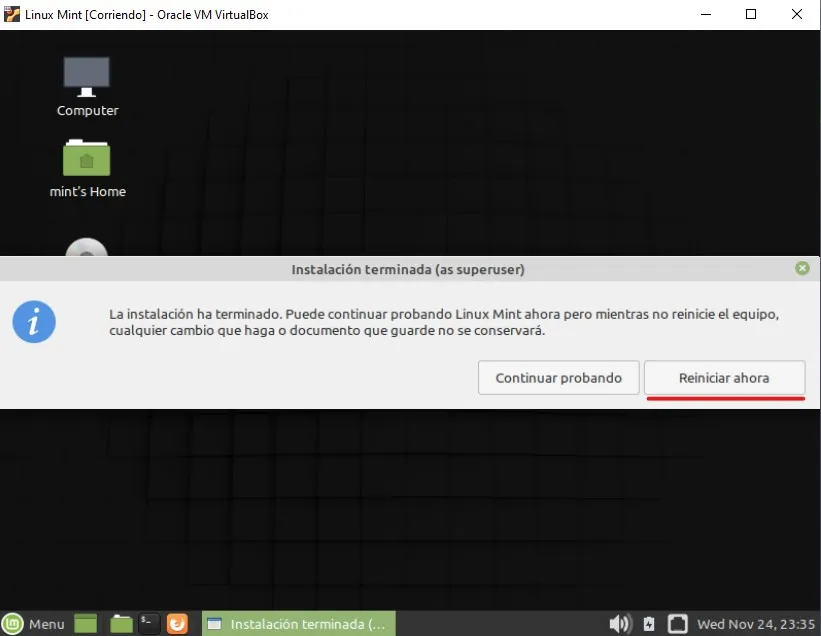821x636 pixels.
Task: Open the Computer icon on the desktop
Action: pos(86,80)
